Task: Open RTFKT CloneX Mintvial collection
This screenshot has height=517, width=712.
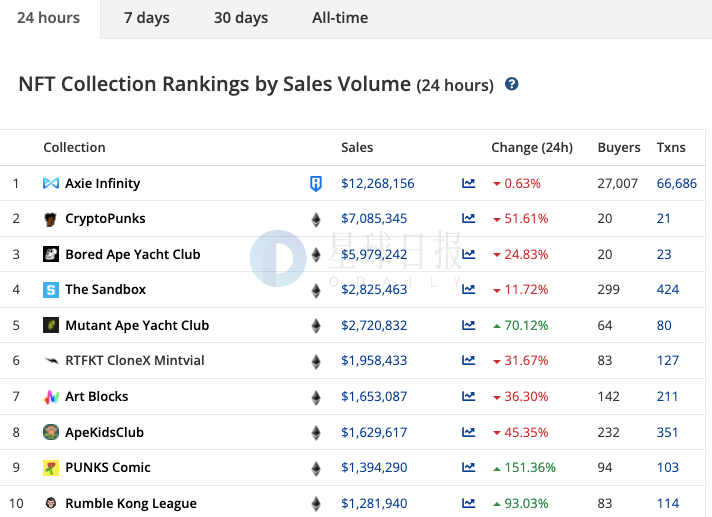Action: coord(135,360)
